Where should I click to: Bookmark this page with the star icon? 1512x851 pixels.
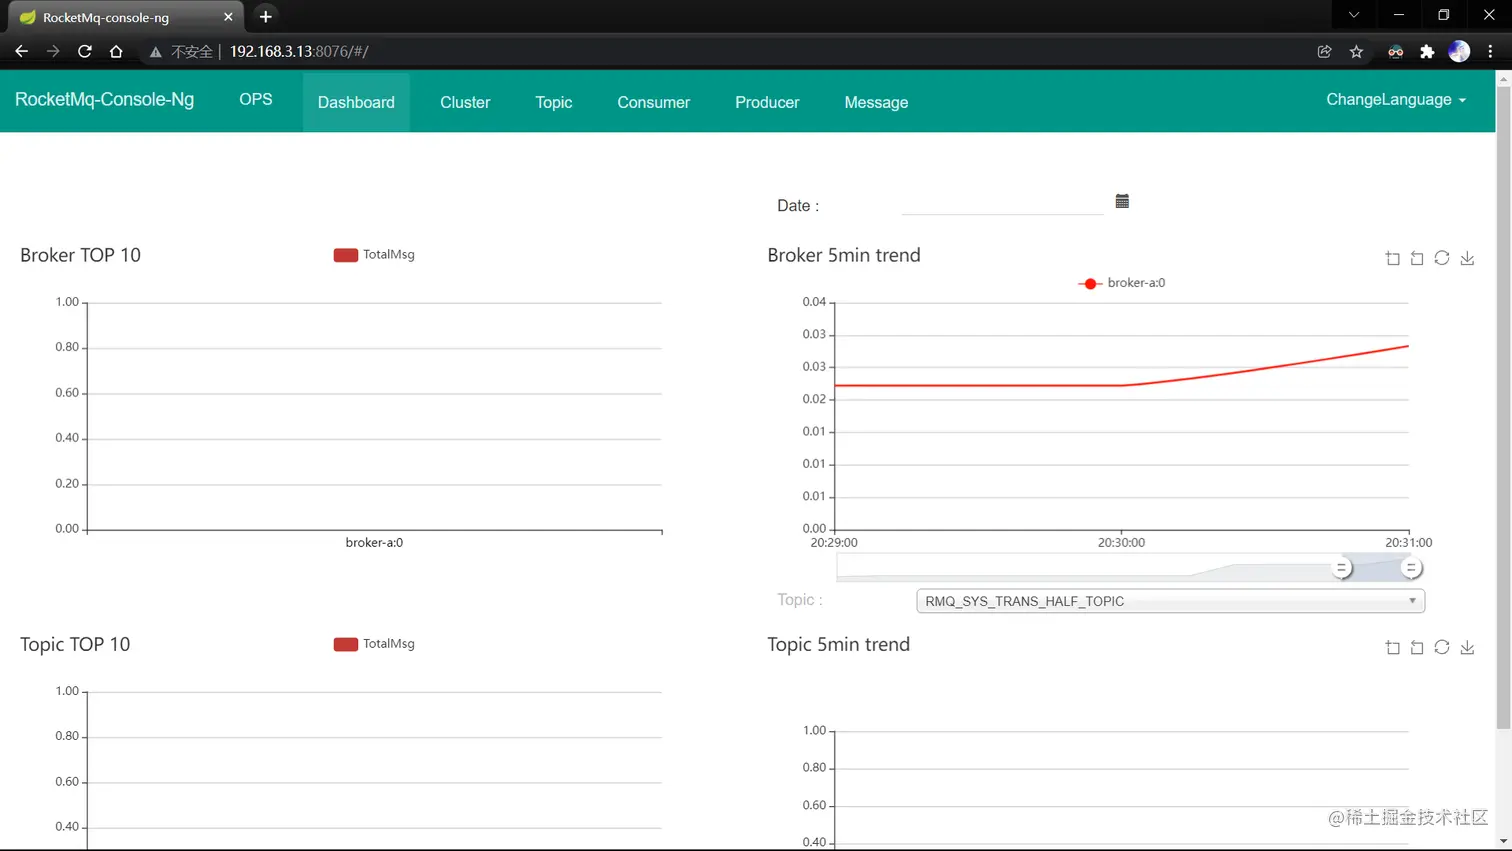pos(1356,51)
